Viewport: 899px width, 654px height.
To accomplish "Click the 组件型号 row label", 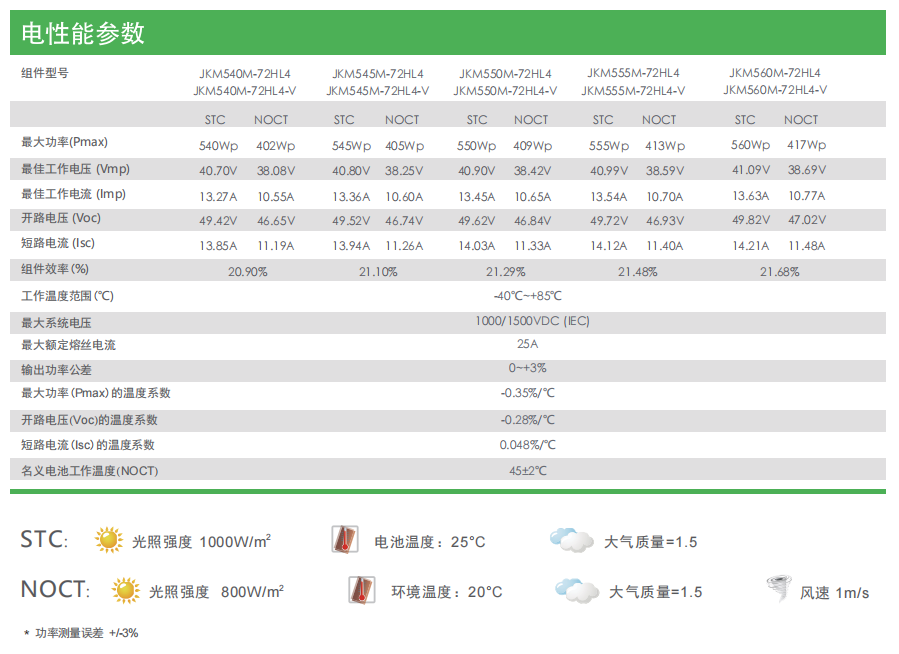I will pyautogui.click(x=45, y=73).
